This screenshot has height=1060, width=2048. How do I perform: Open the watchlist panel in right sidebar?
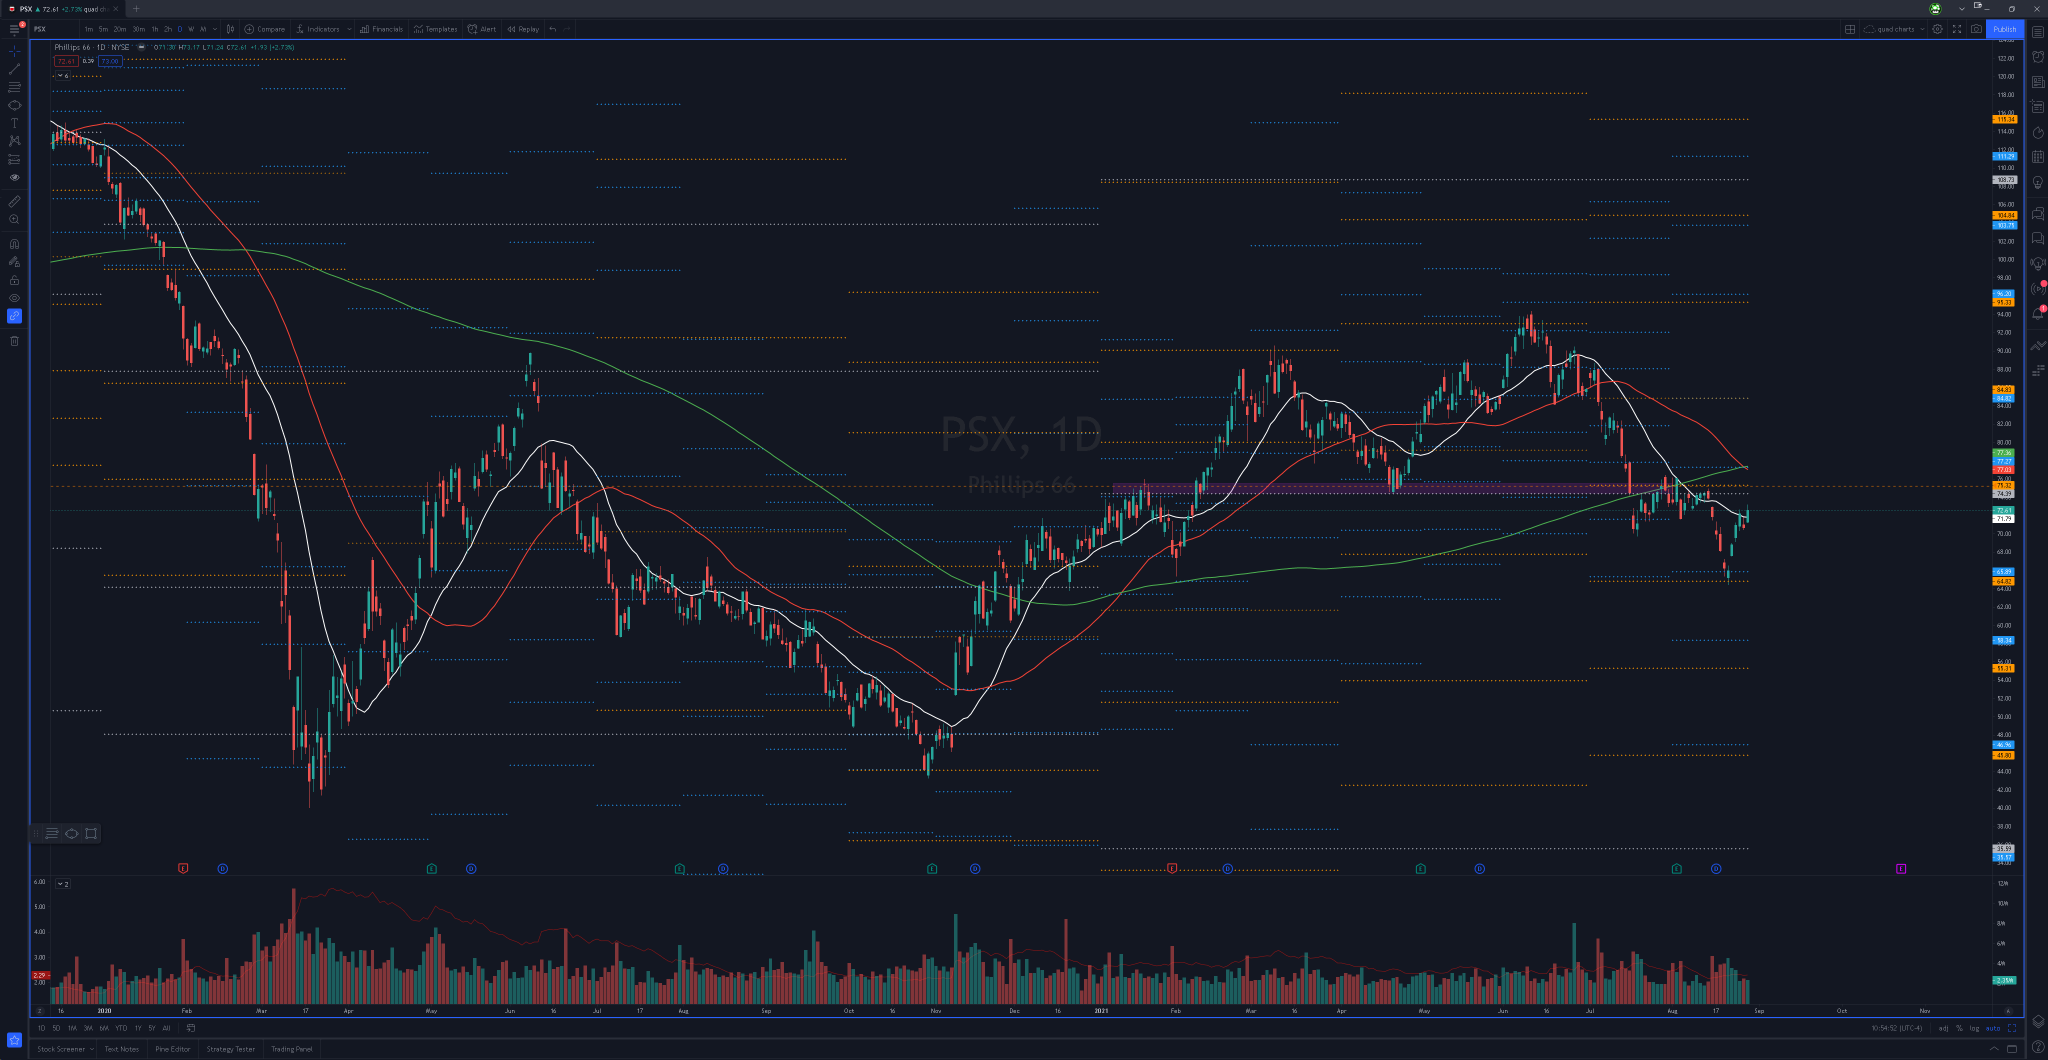point(2038,32)
